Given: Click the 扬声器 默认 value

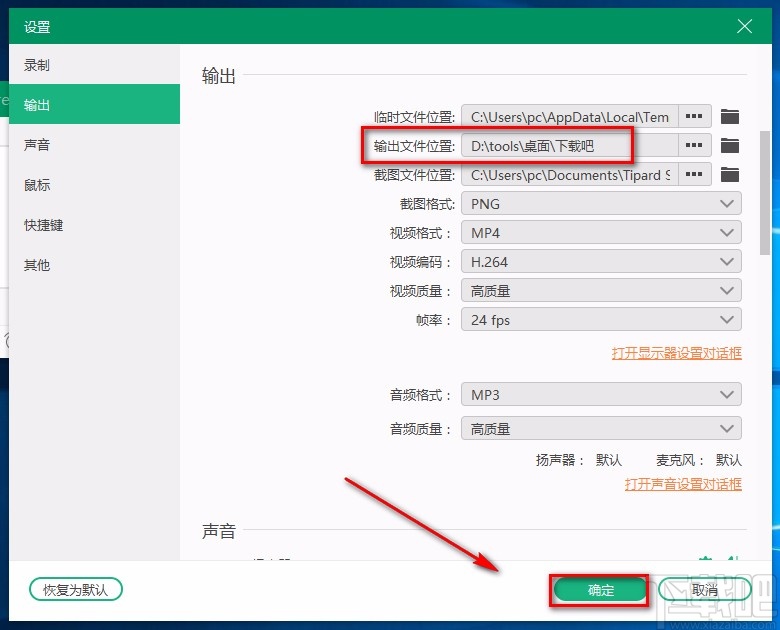Looking at the screenshot, I should (609, 460).
